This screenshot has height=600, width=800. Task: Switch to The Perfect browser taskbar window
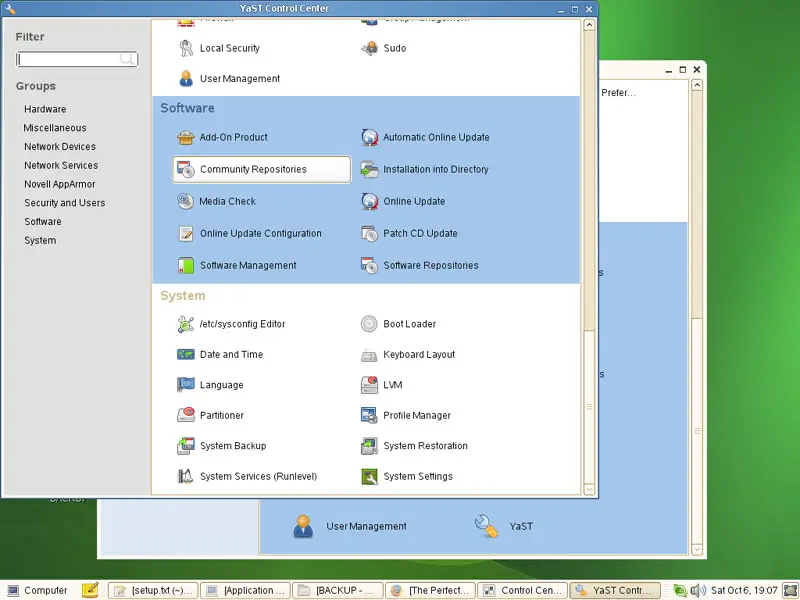(431, 590)
